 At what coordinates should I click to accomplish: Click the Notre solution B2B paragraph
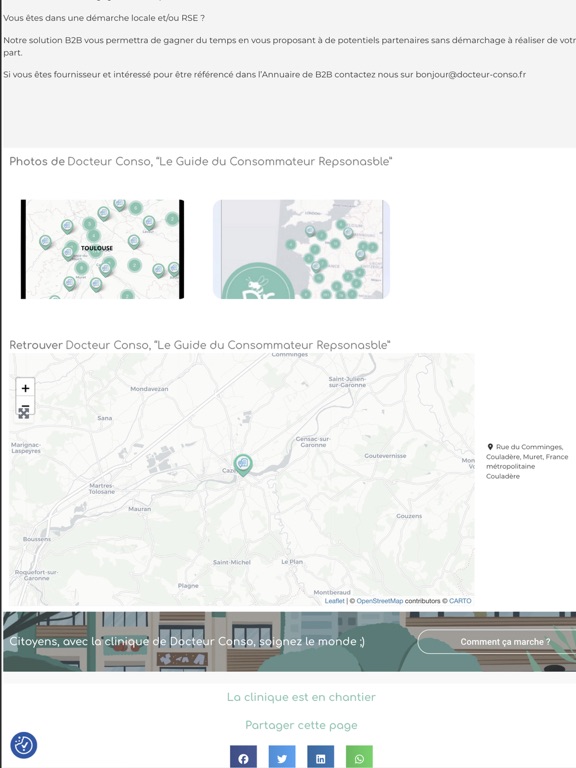click(289, 46)
